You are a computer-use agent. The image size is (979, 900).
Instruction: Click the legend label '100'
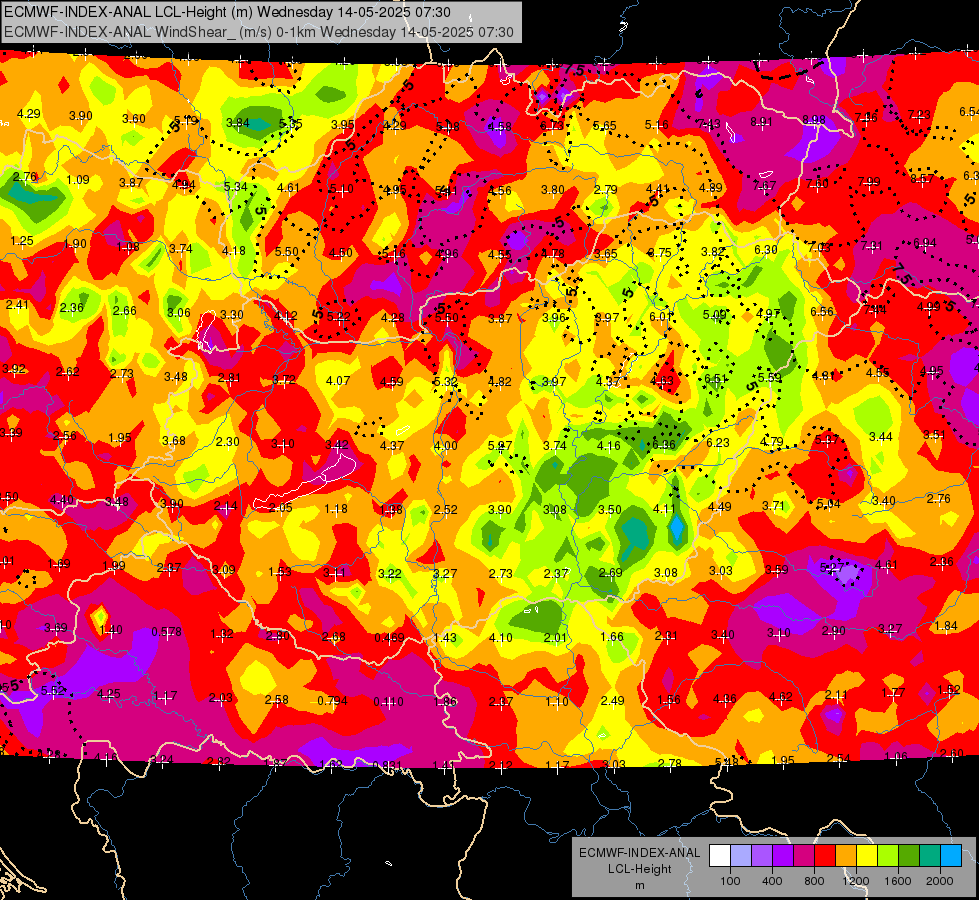[x=730, y=881]
